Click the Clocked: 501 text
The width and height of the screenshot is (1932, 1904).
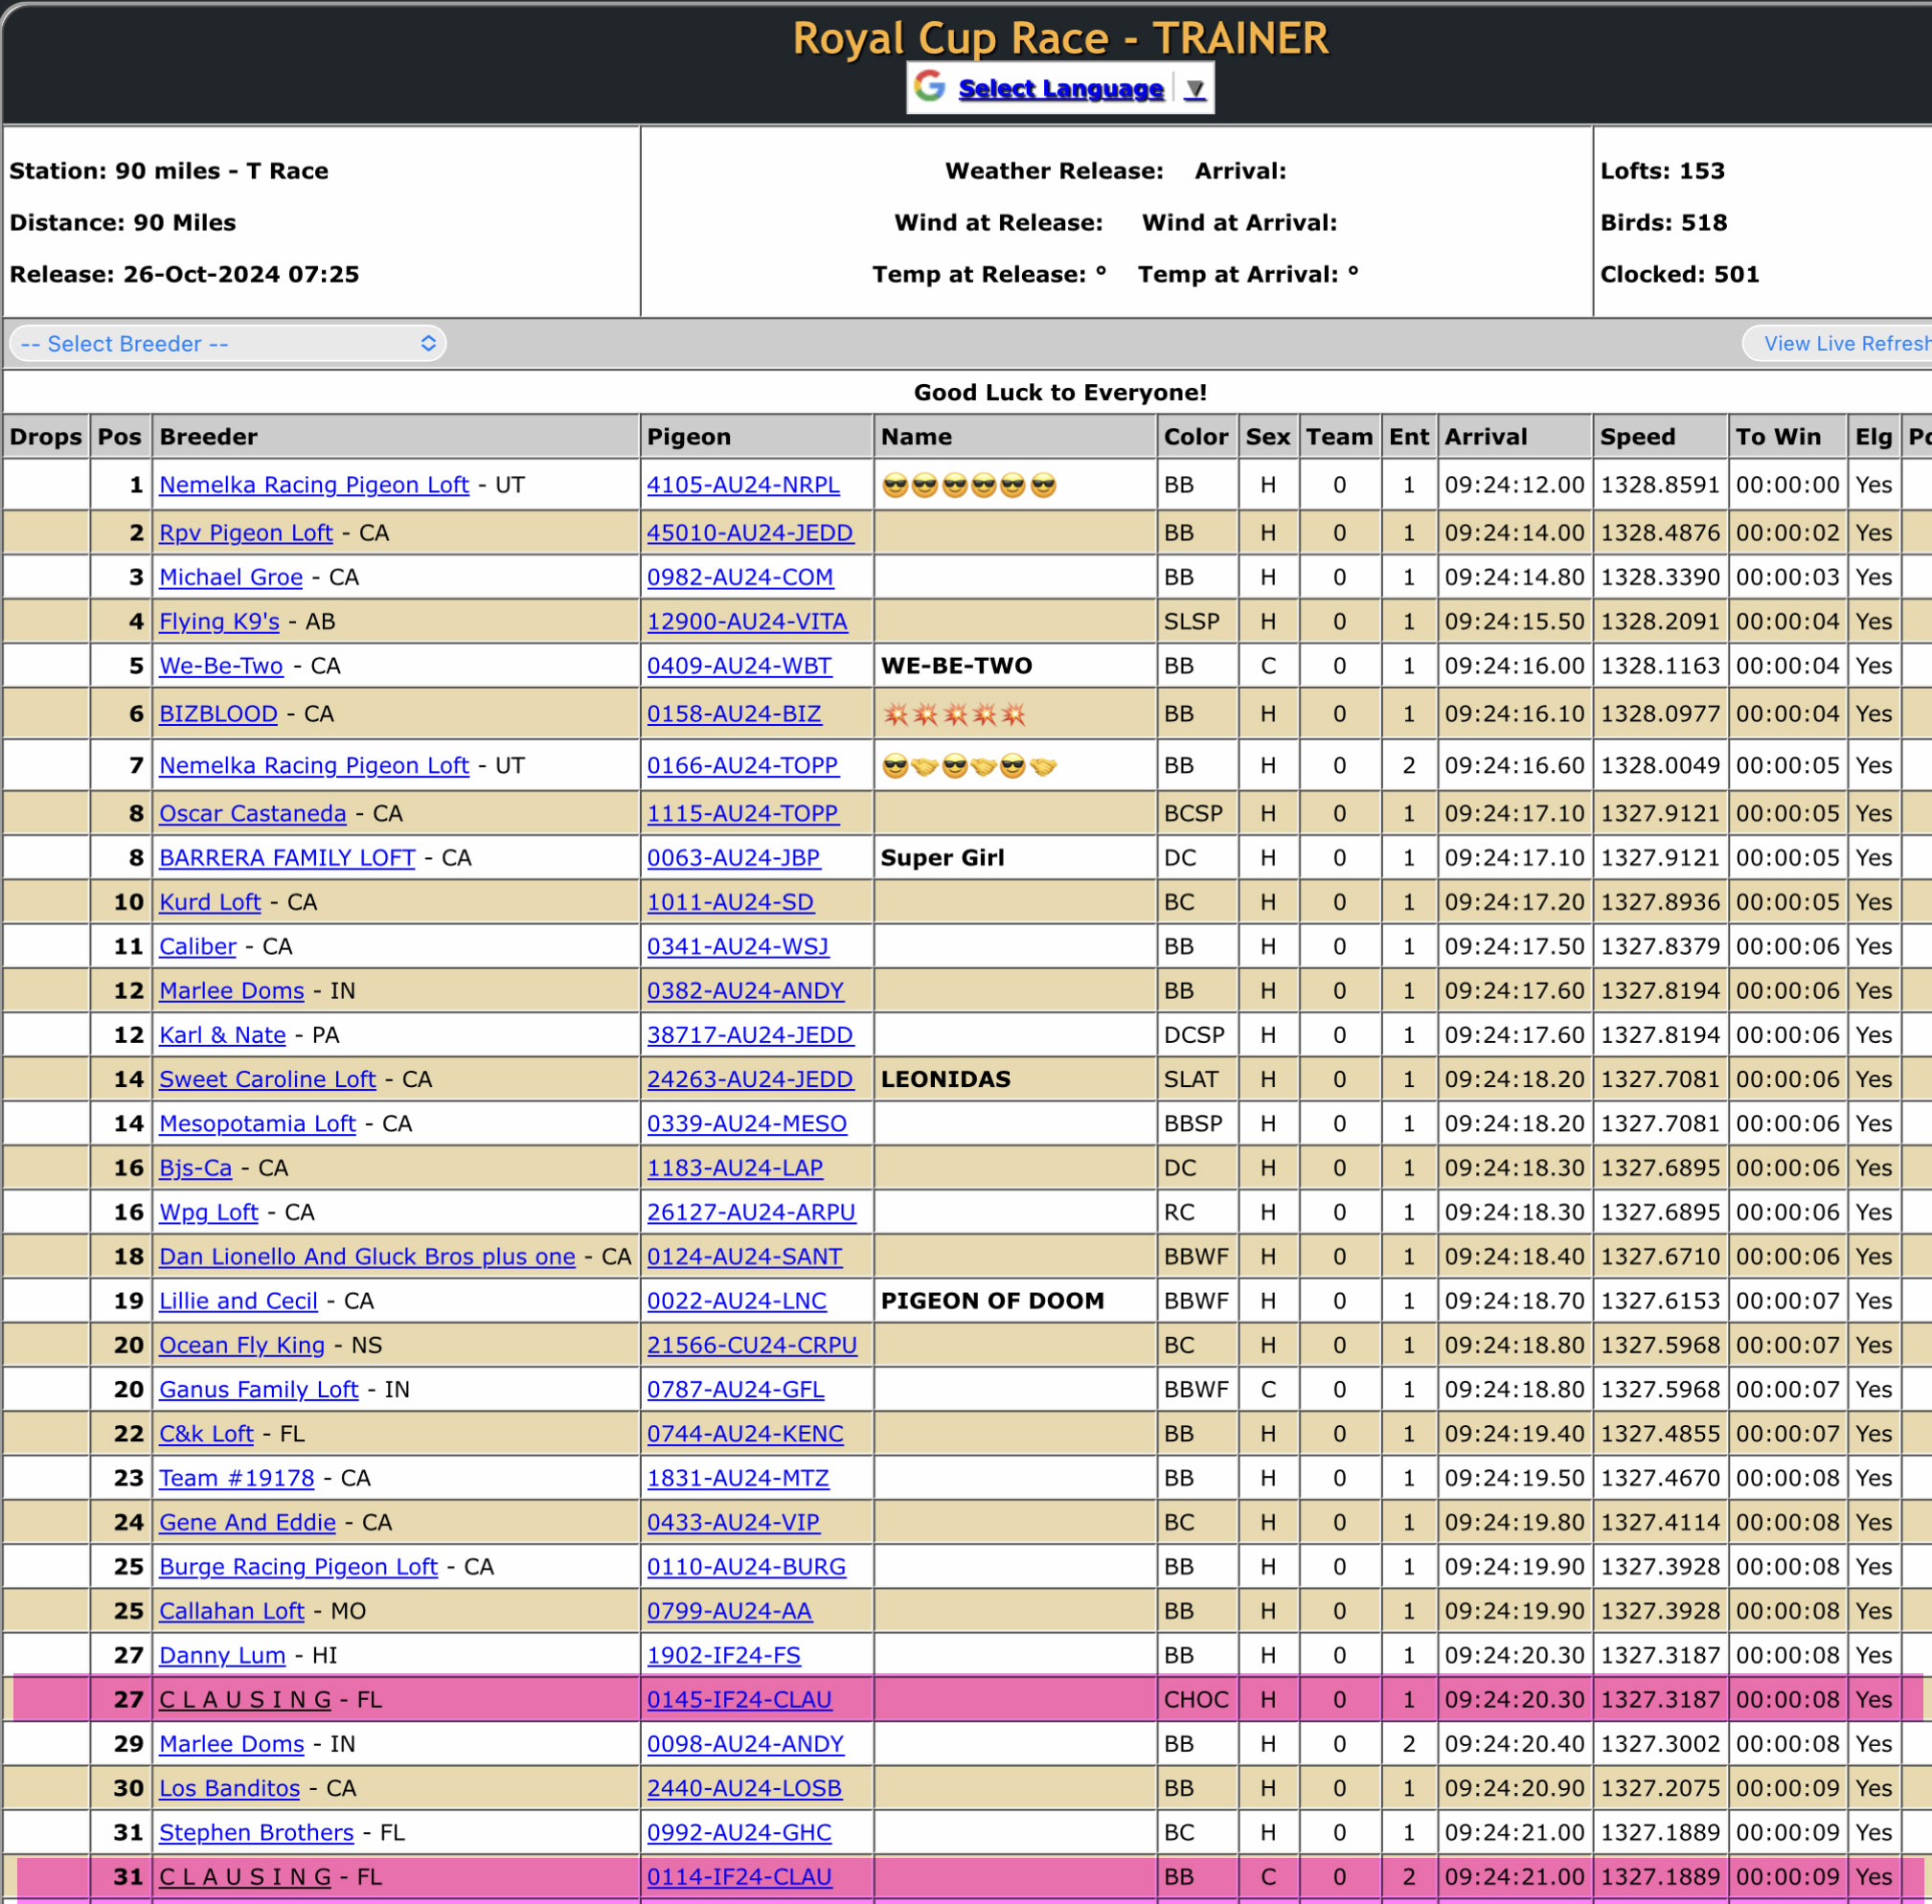coord(1679,274)
